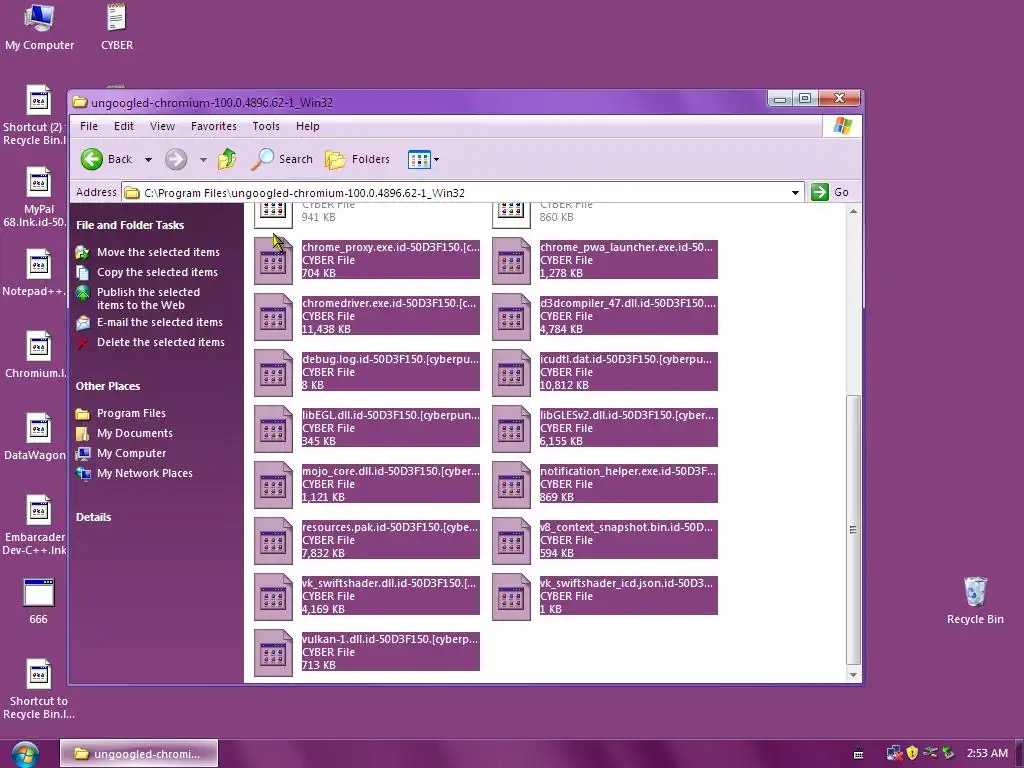Click the ungoogled-chromi... taskbar button
This screenshot has height=768, width=1024.
[139, 754]
